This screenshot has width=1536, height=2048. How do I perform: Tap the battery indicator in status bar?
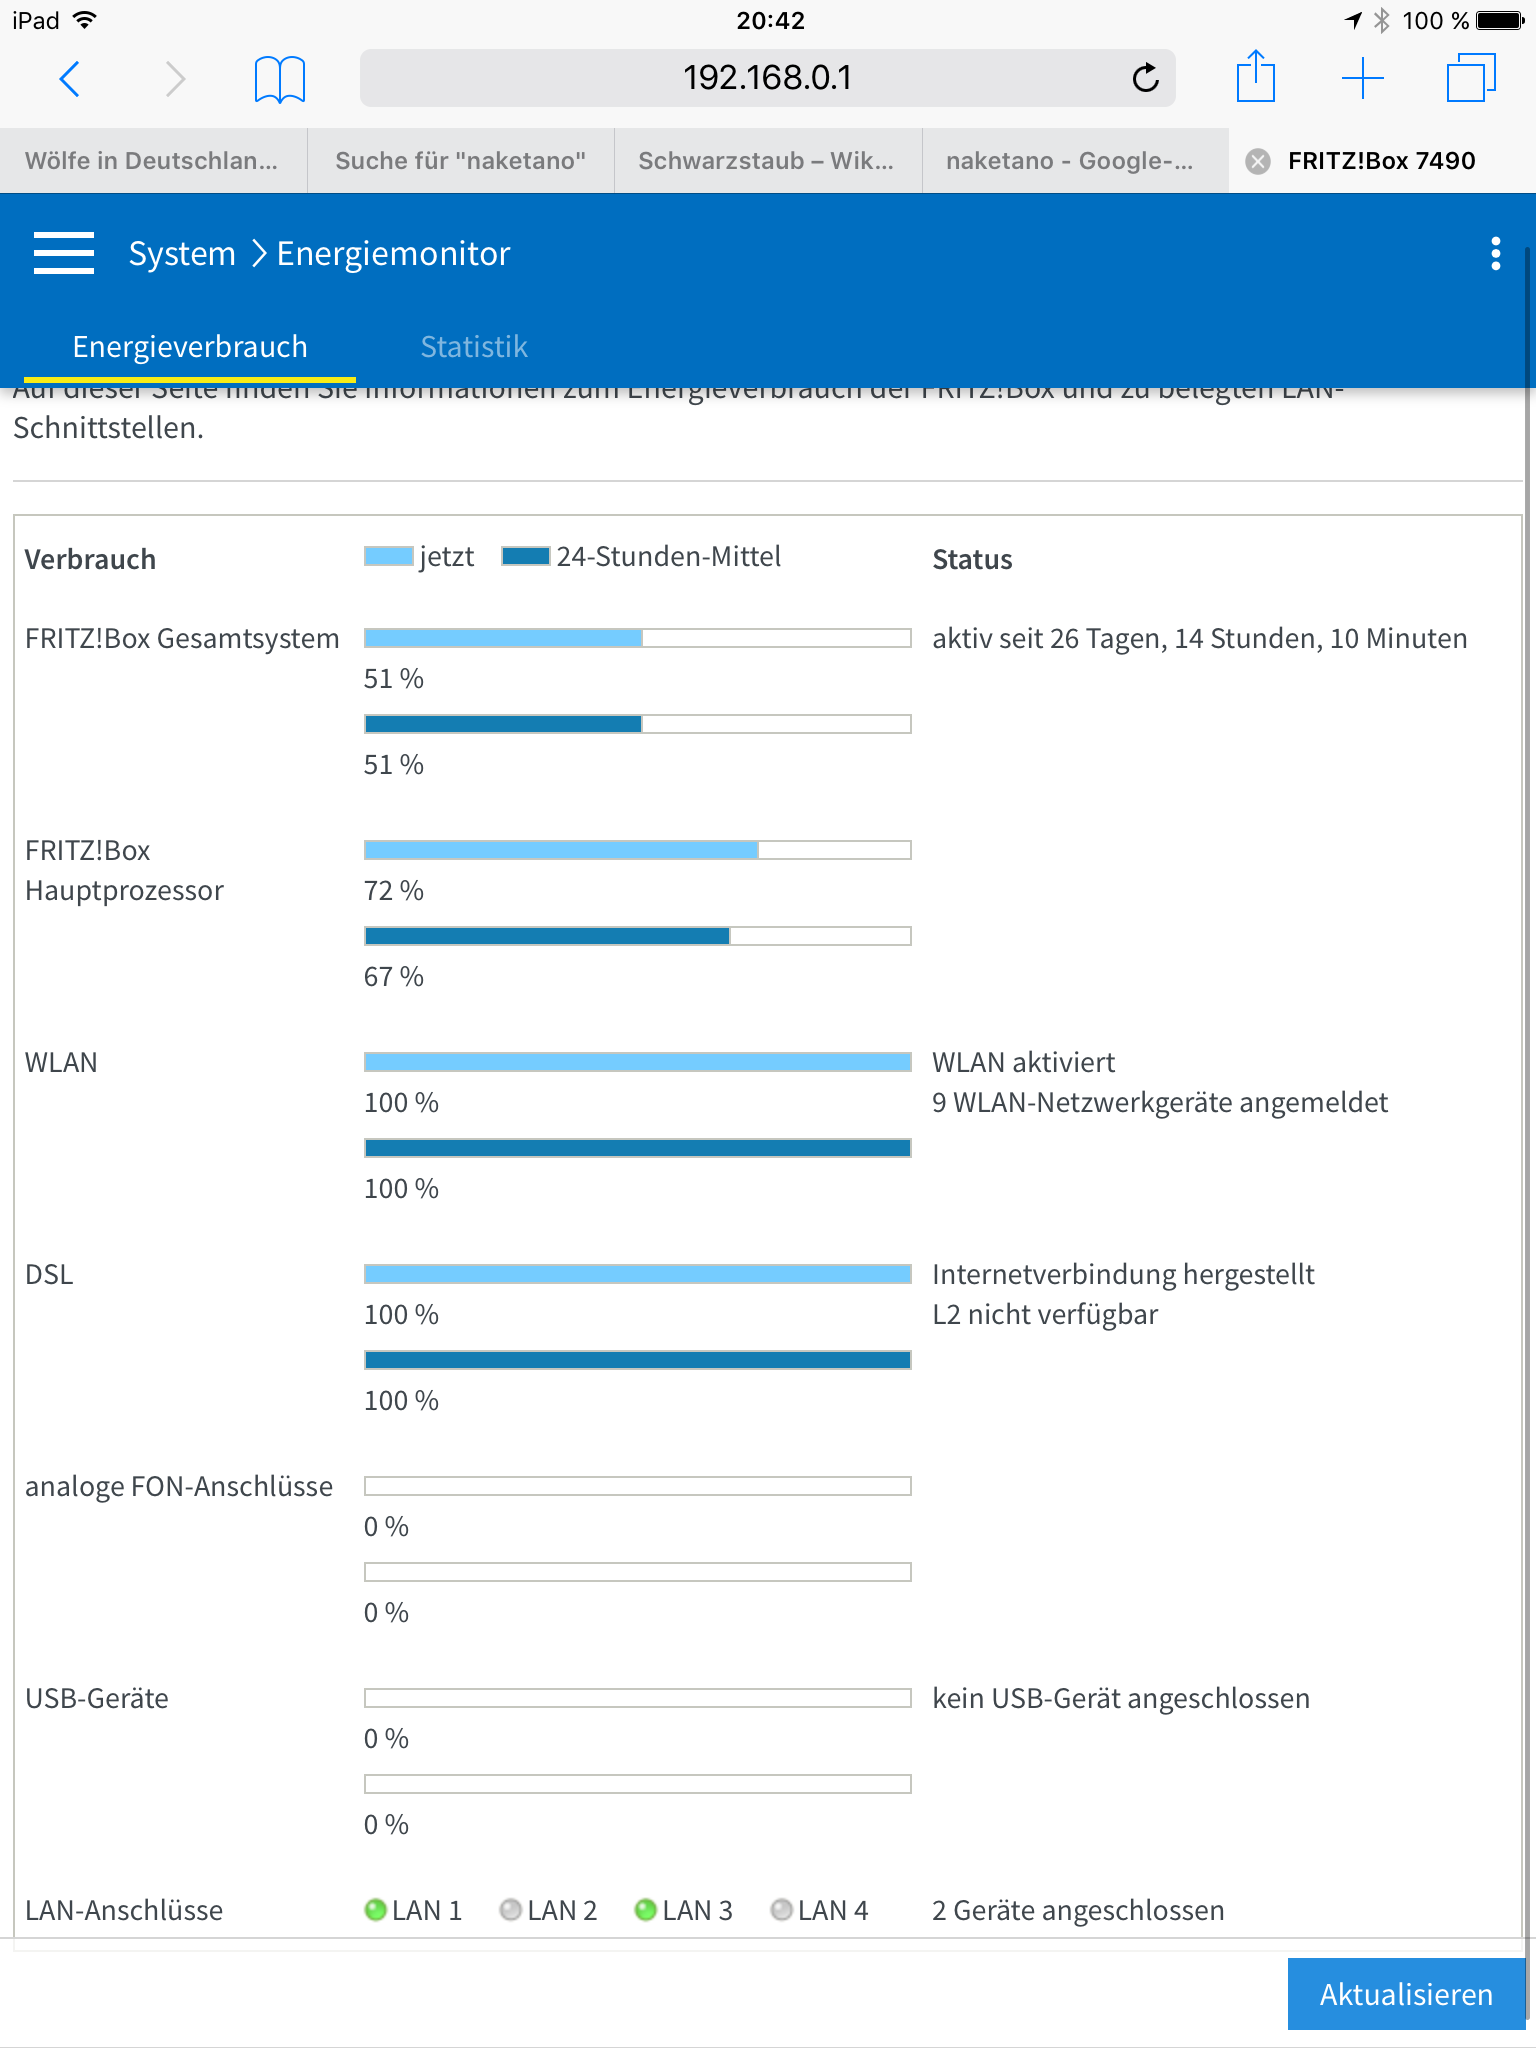pyautogui.click(x=1501, y=20)
